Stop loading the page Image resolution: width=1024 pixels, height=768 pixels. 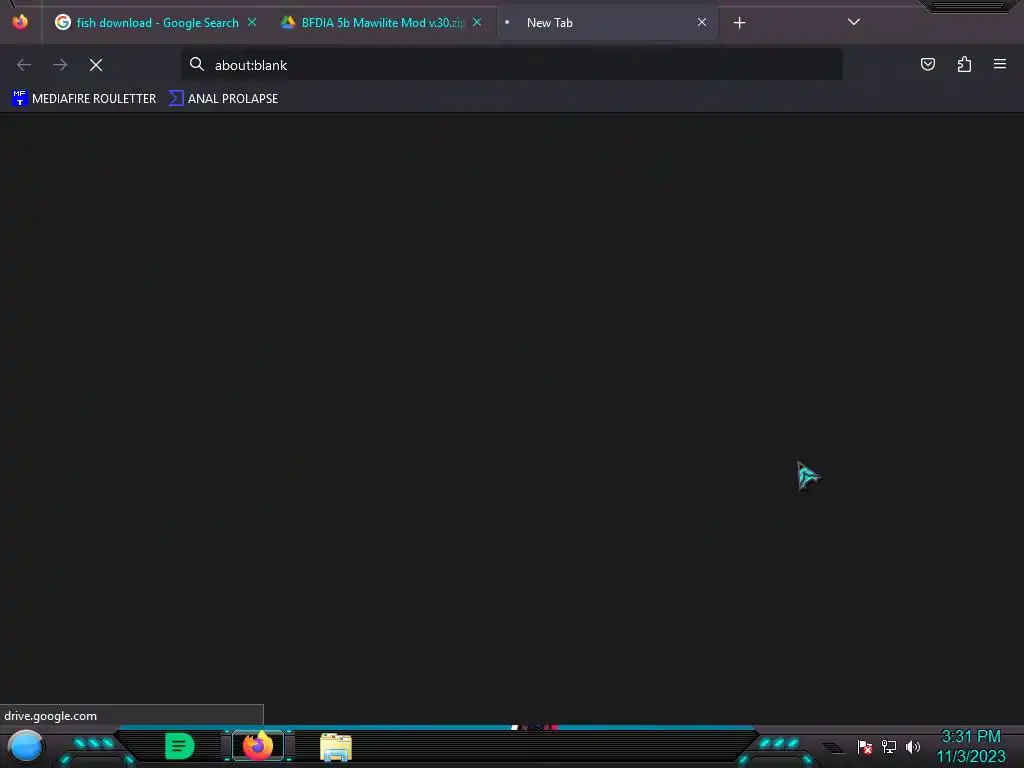[96, 65]
